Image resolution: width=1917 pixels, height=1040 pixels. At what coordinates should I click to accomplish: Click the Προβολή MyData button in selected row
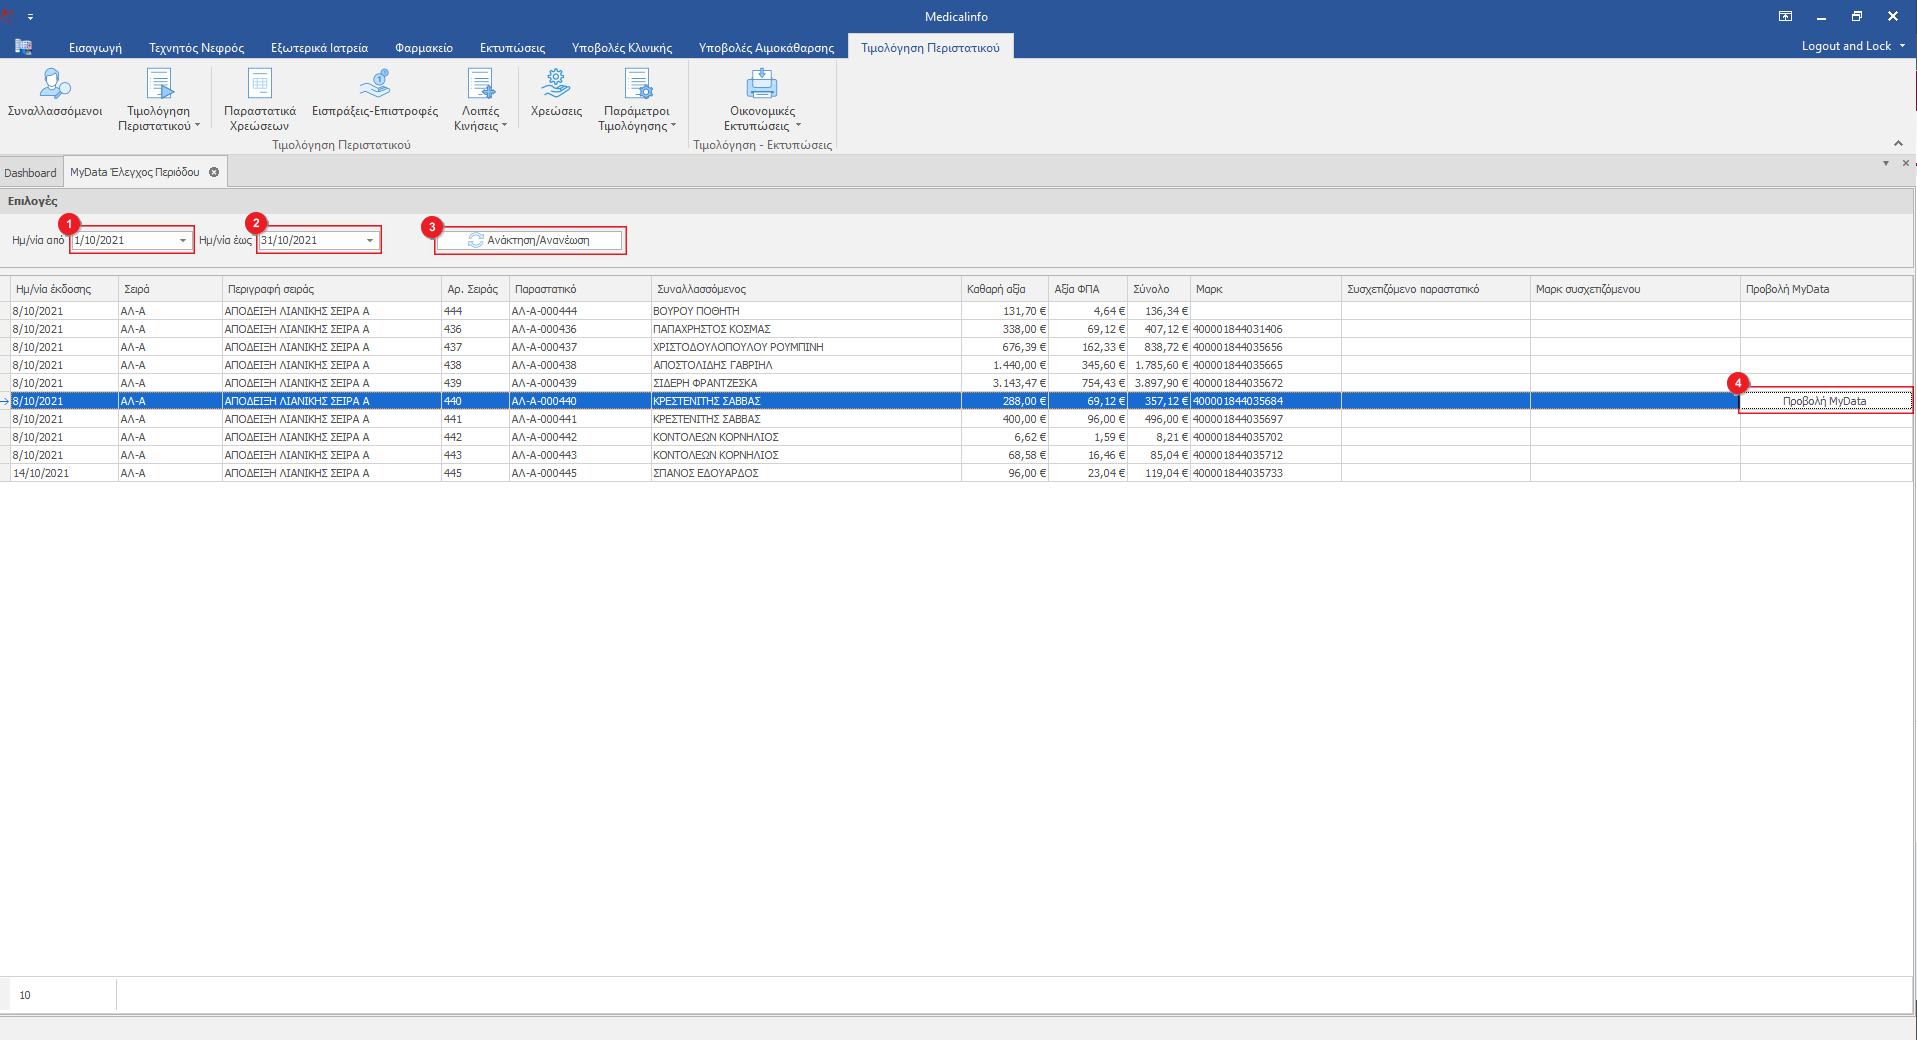pyautogui.click(x=1824, y=401)
